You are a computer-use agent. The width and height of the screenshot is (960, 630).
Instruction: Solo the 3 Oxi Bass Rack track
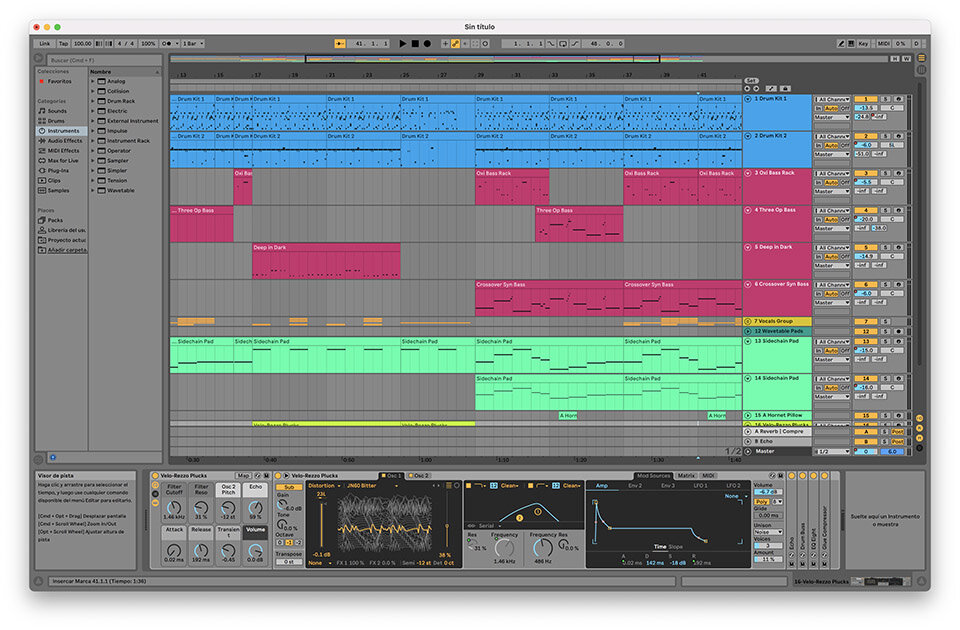pos(885,173)
